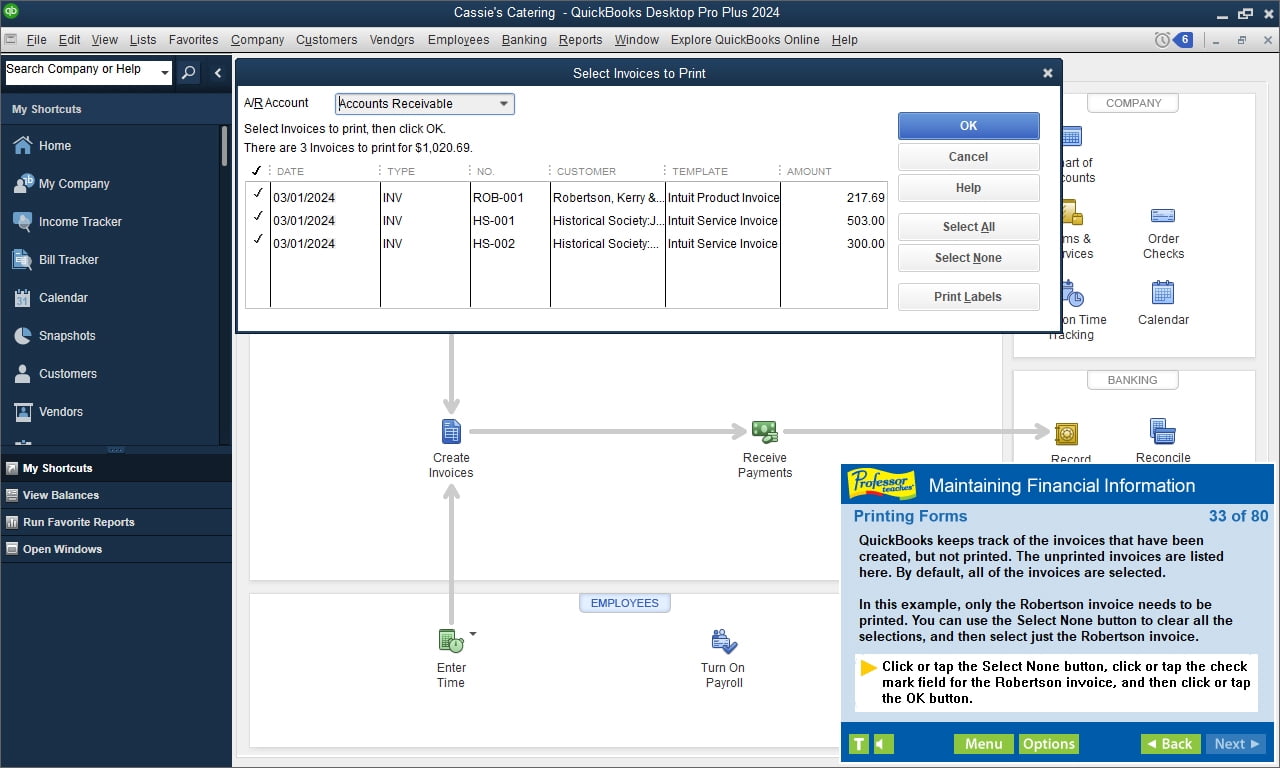Uncheck the ROB-001 invoice check mark
1280x768 pixels.
258,195
